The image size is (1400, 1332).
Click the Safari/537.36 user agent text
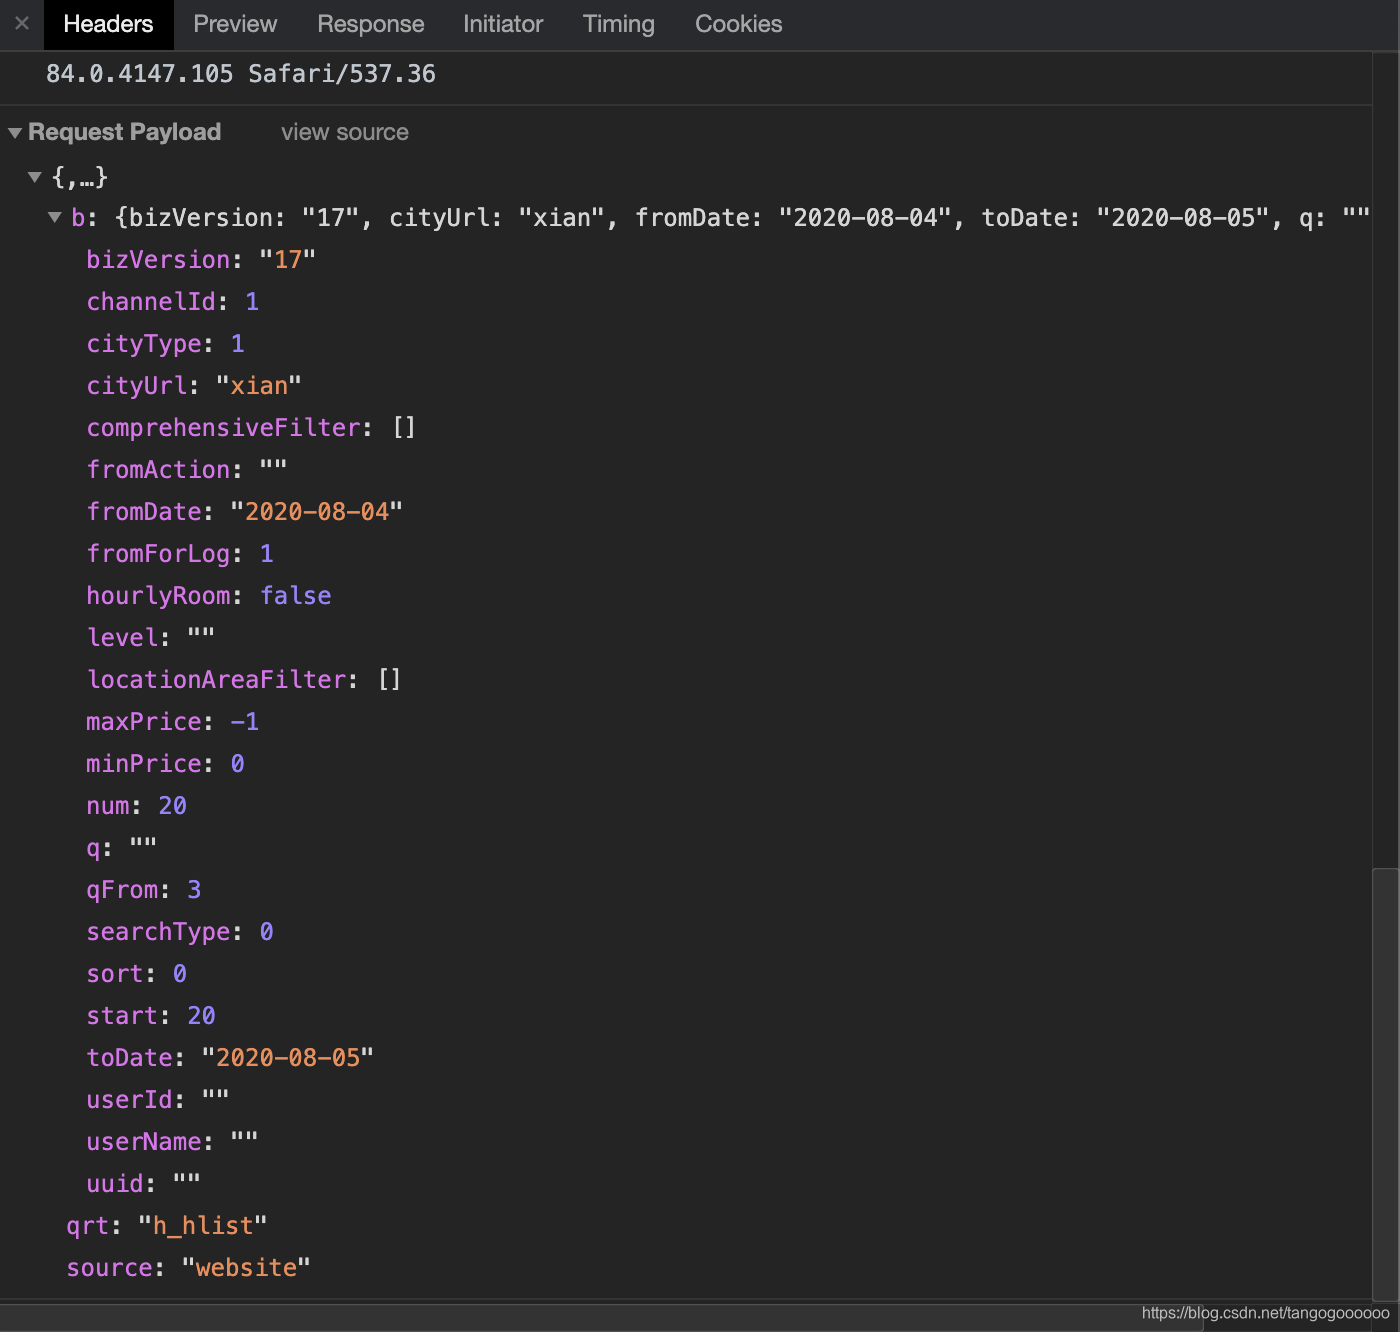pos(342,74)
